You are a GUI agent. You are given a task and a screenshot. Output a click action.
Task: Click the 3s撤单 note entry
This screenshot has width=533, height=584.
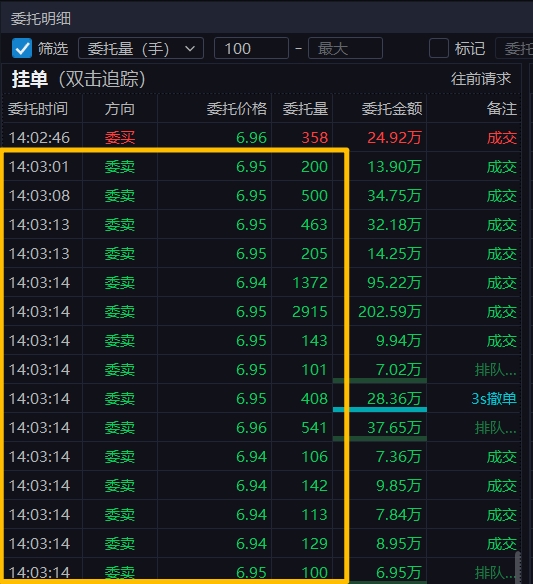[x=494, y=399]
